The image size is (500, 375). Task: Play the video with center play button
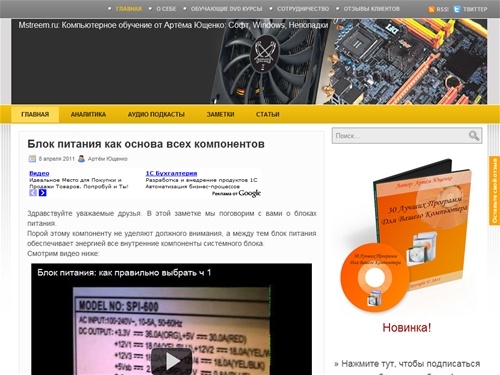click(171, 361)
